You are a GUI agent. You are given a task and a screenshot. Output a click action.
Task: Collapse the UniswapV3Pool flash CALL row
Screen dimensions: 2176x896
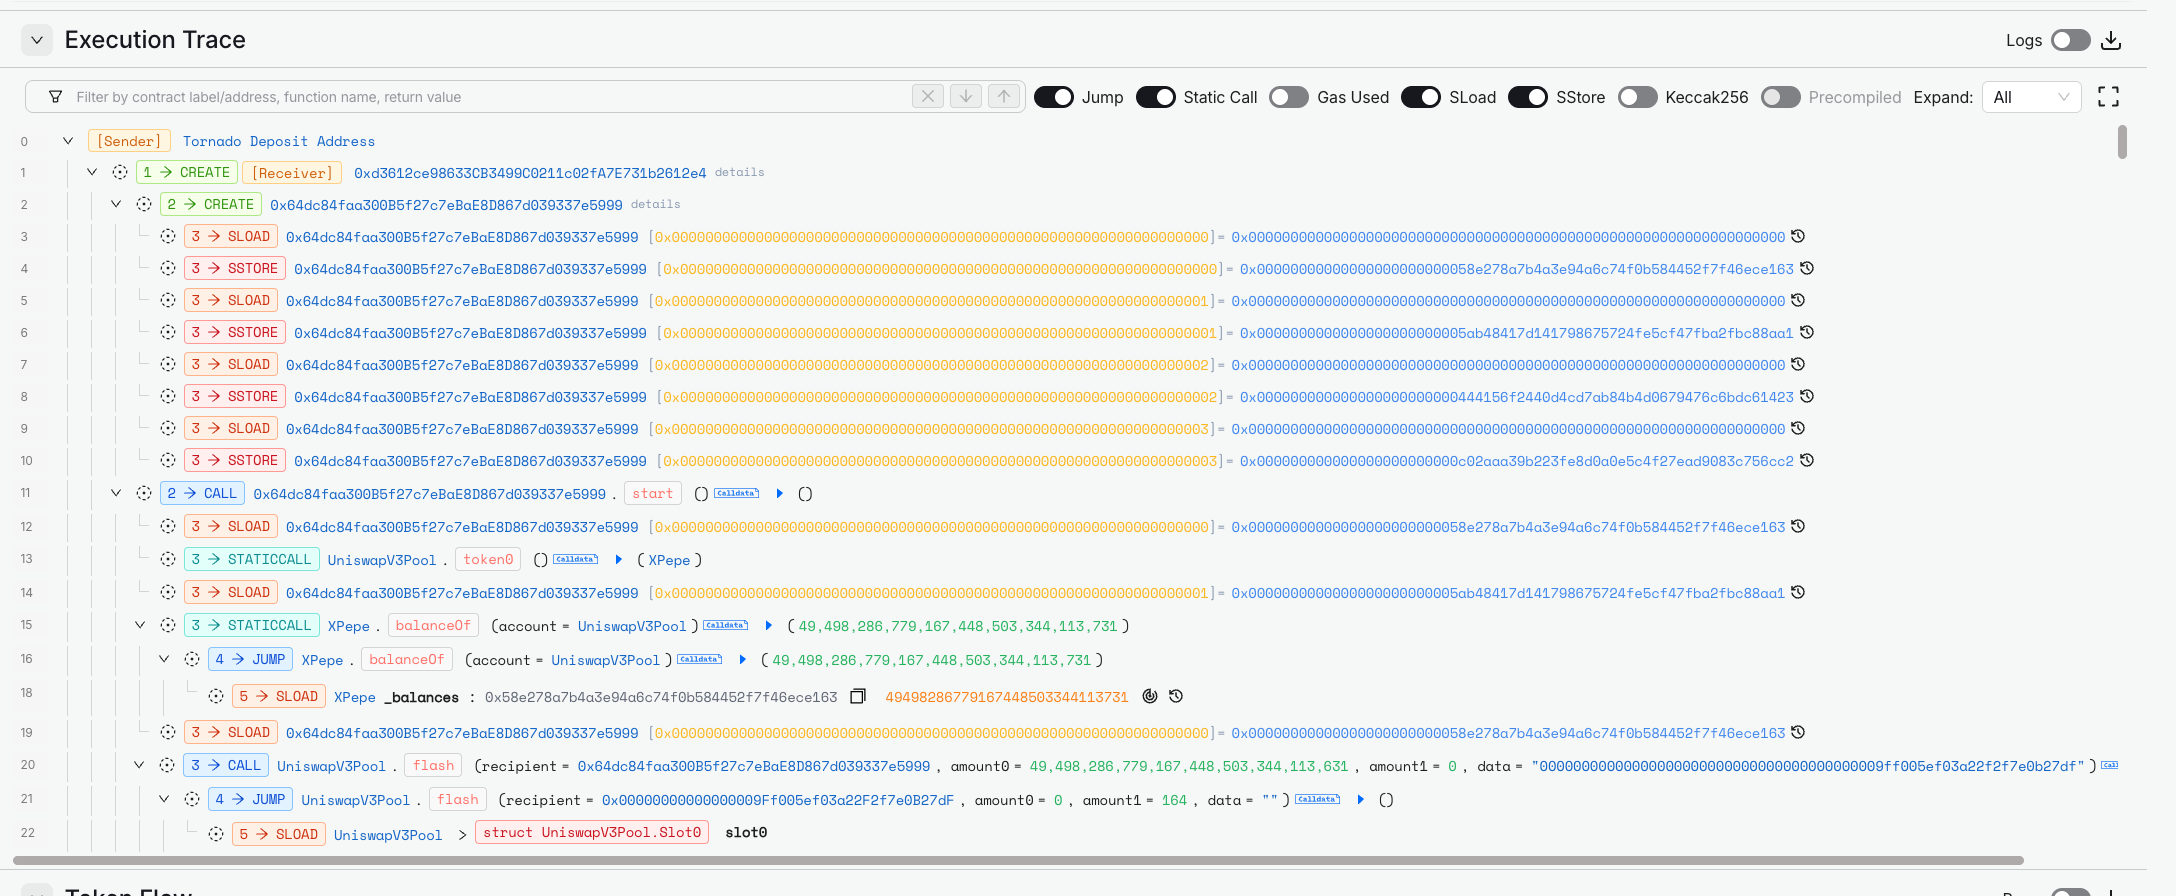(140, 766)
